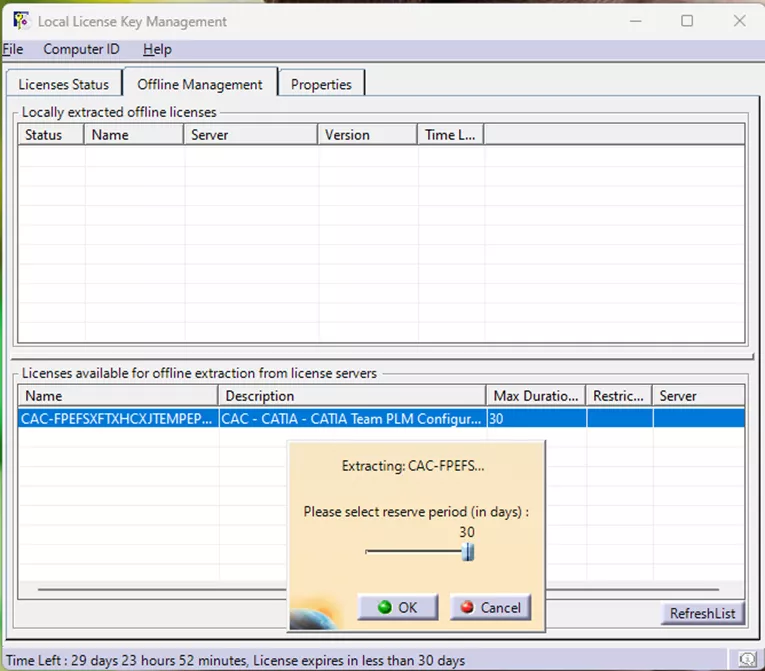Screen dimensions: 765x671
Task: Click the 30 max duration cell
Action: [537, 419]
